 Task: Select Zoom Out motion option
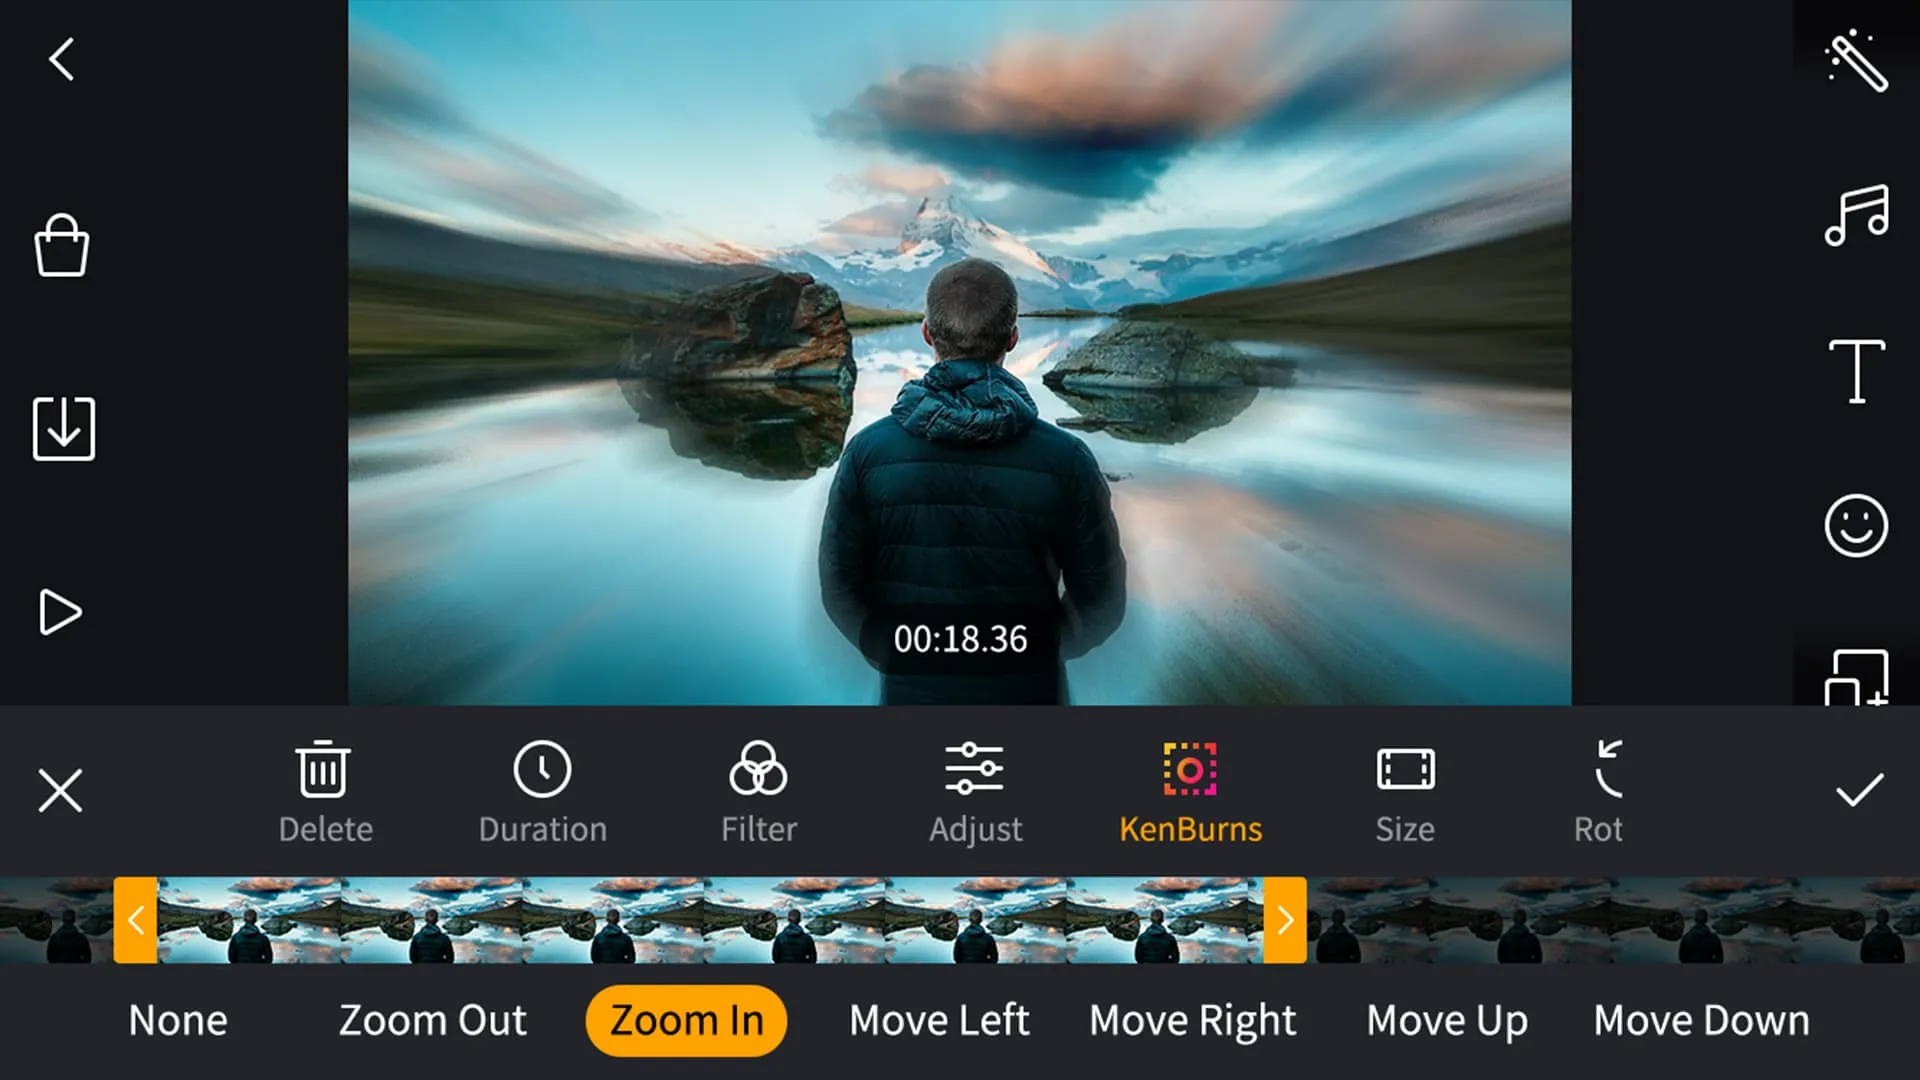pos(431,1019)
